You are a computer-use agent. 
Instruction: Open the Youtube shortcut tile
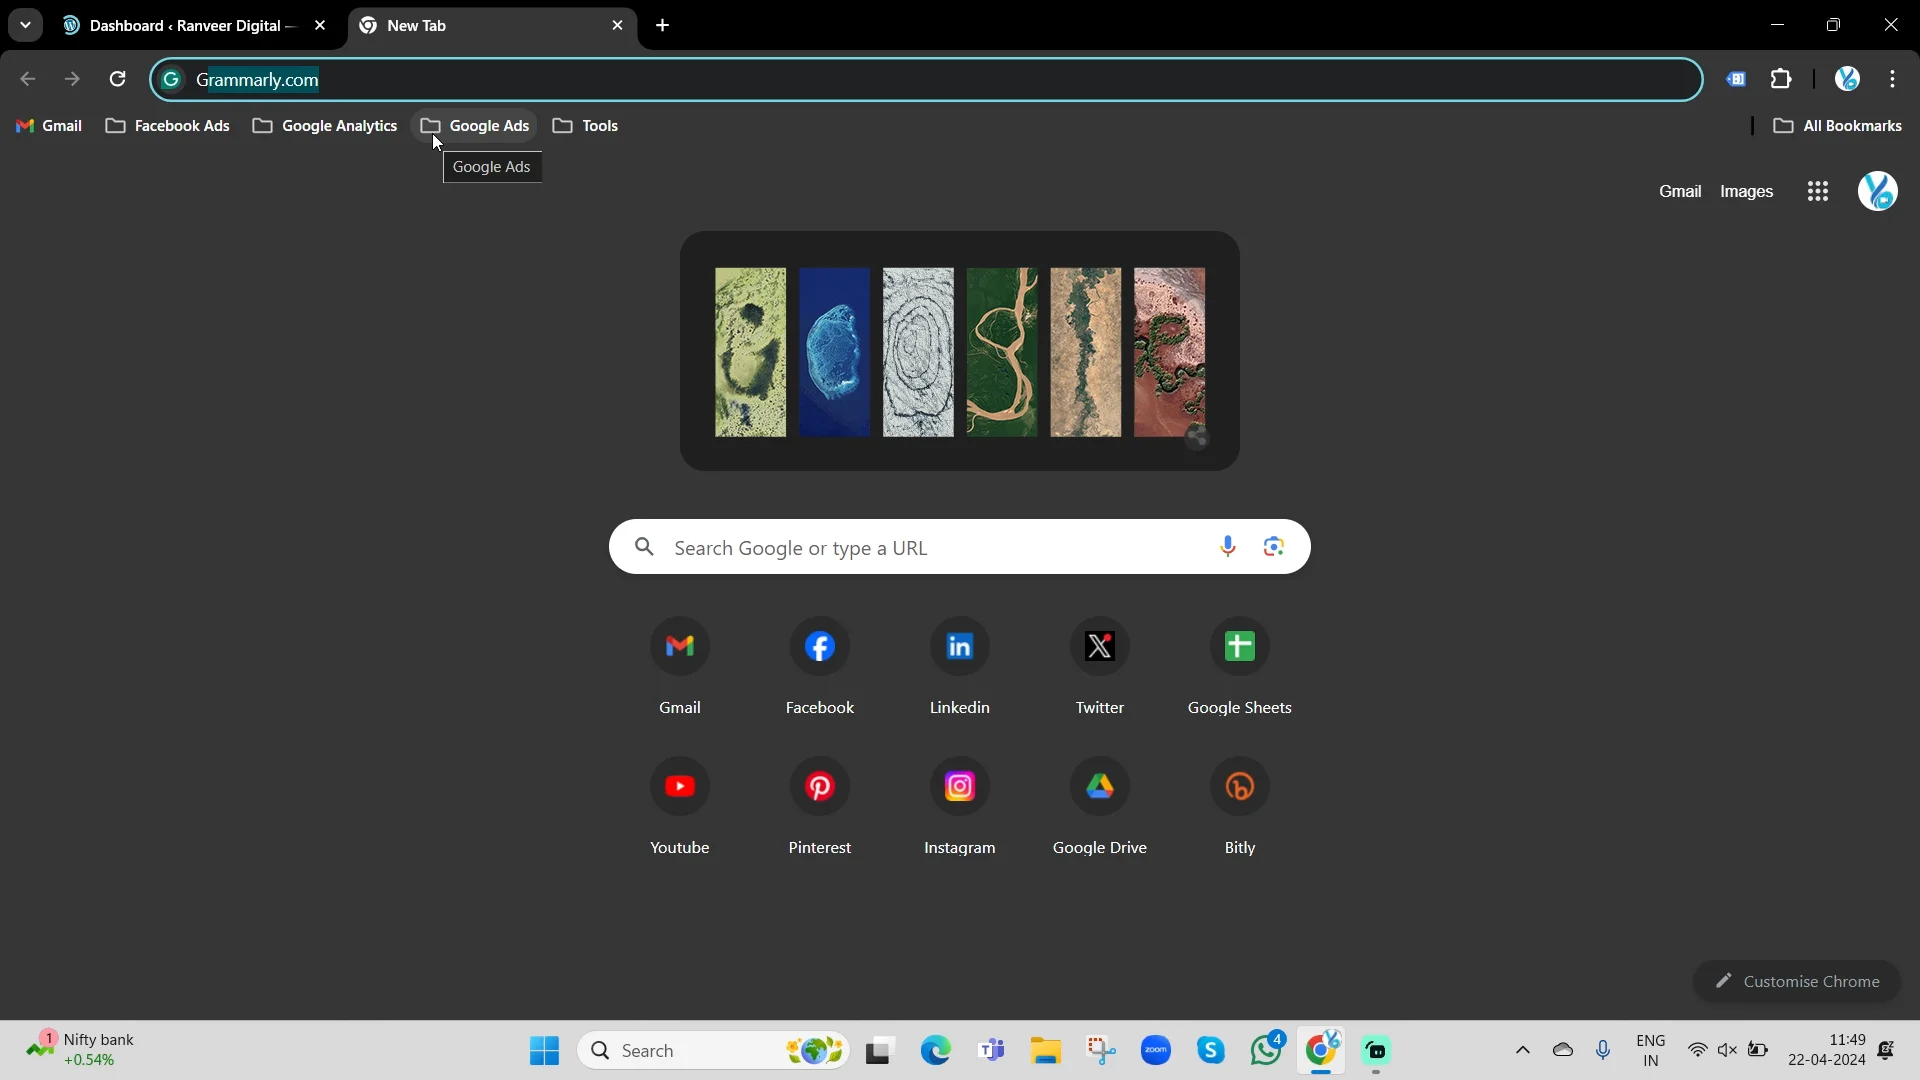(x=680, y=806)
